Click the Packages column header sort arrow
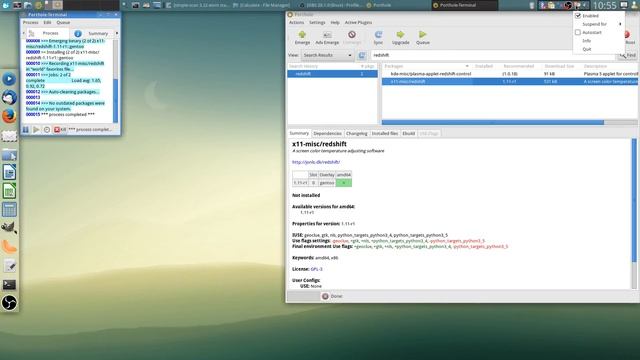This screenshot has width=640, height=360. pos(467,66)
